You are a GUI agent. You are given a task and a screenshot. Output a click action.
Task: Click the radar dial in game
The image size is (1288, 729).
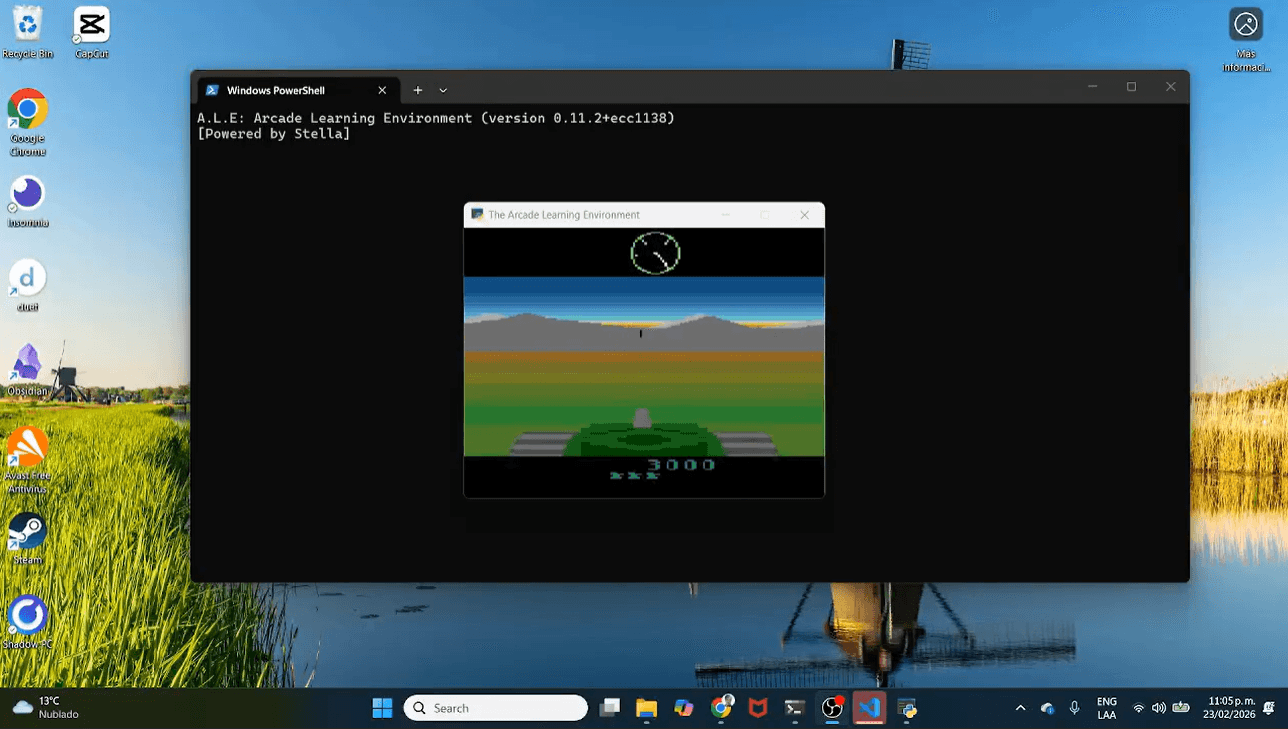tap(655, 253)
